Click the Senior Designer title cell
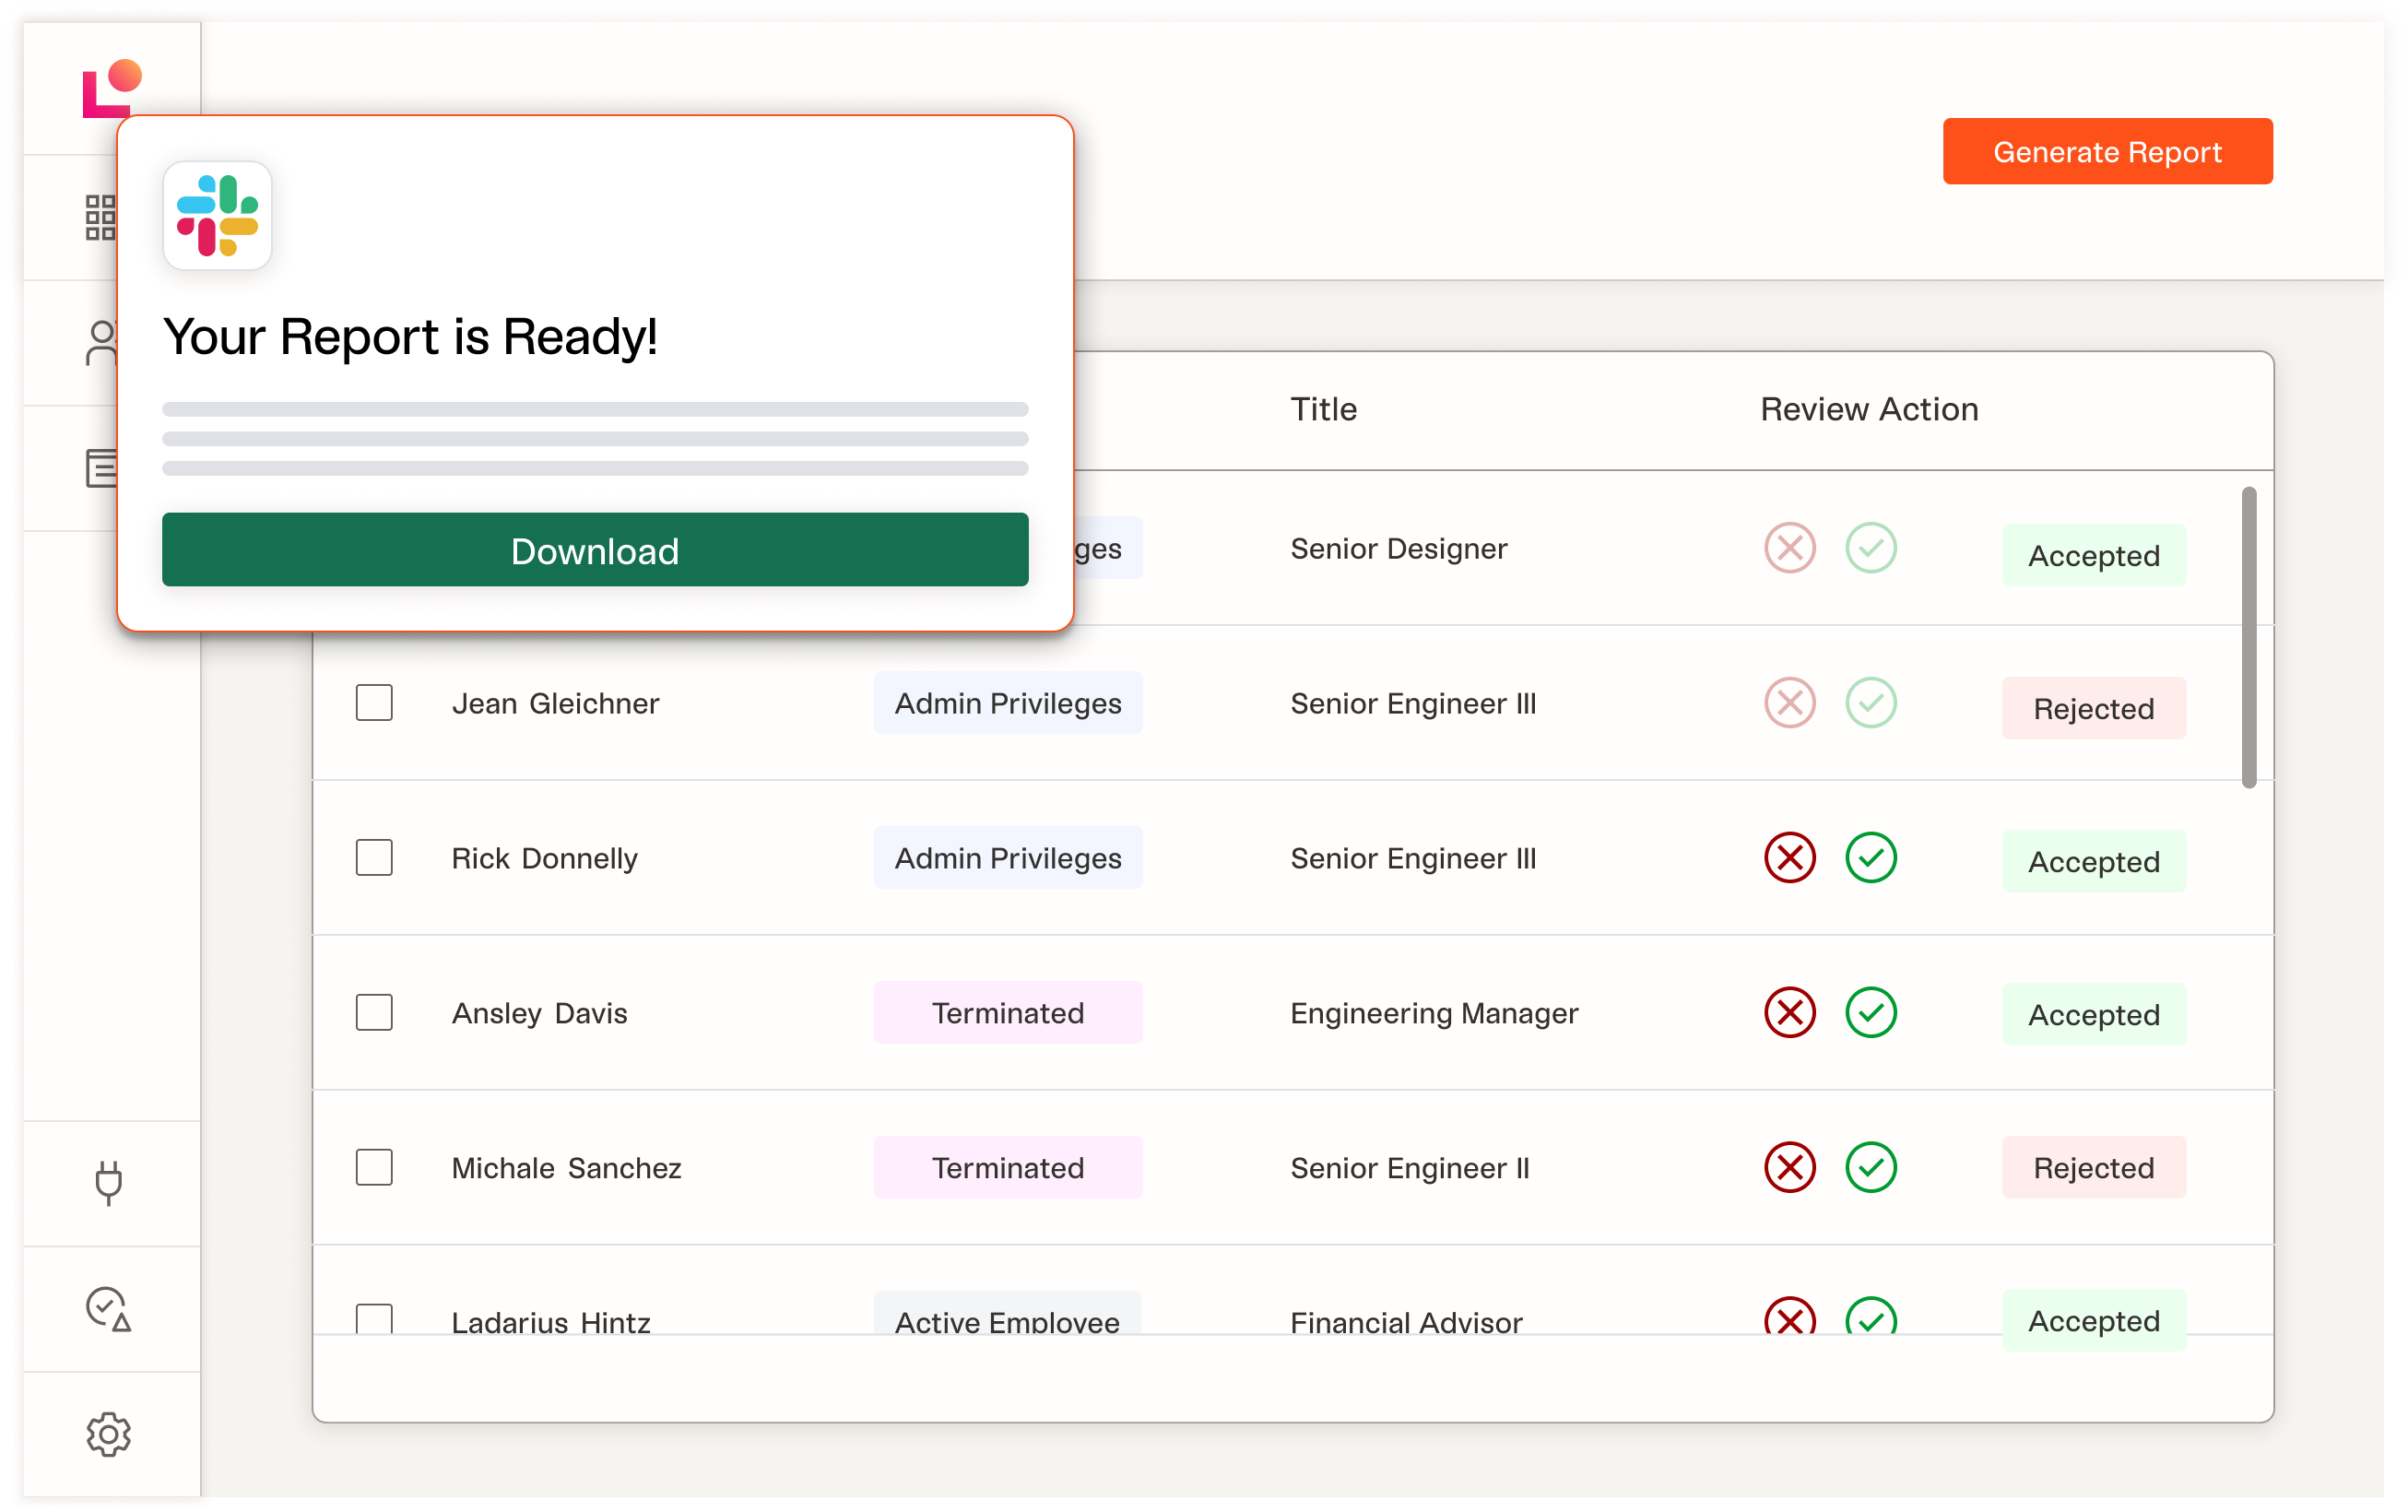Image resolution: width=2408 pixels, height=1512 pixels. (x=1398, y=549)
